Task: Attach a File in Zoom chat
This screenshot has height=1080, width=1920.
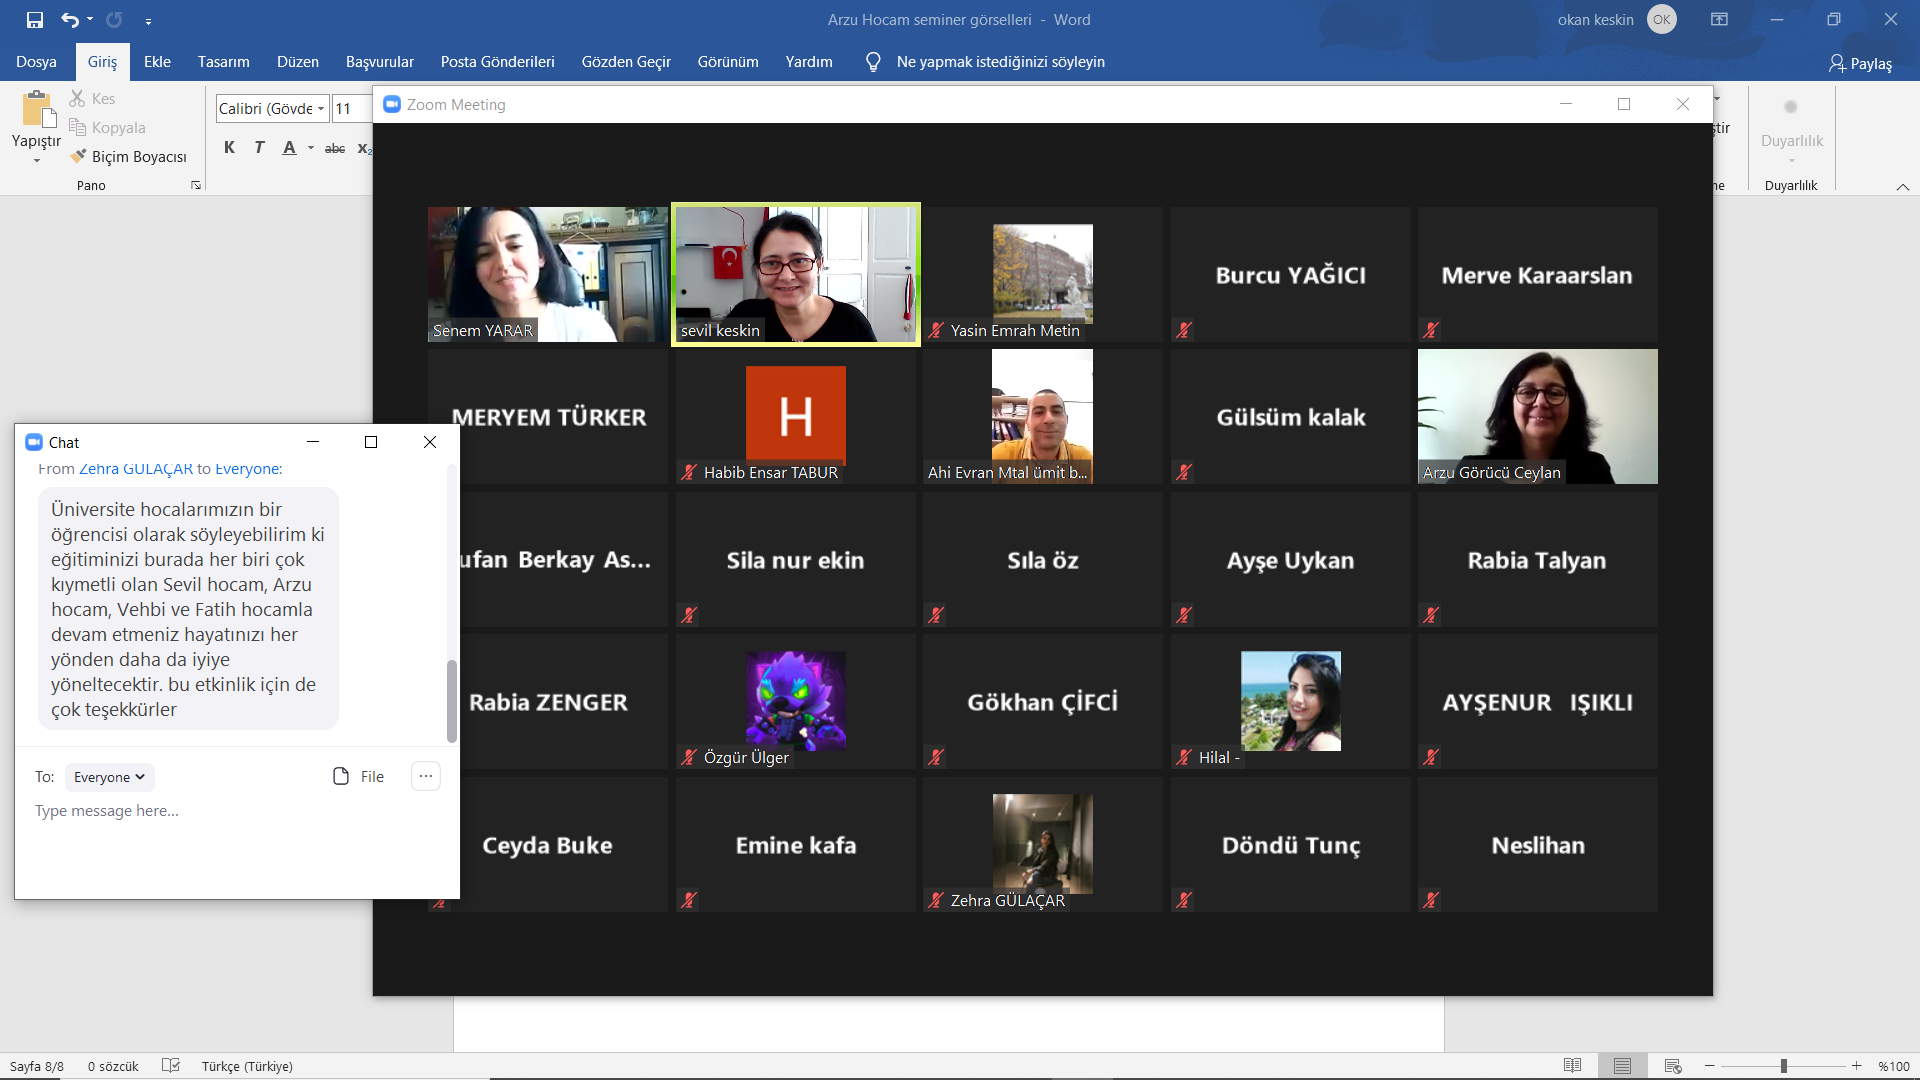Action: (358, 777)
